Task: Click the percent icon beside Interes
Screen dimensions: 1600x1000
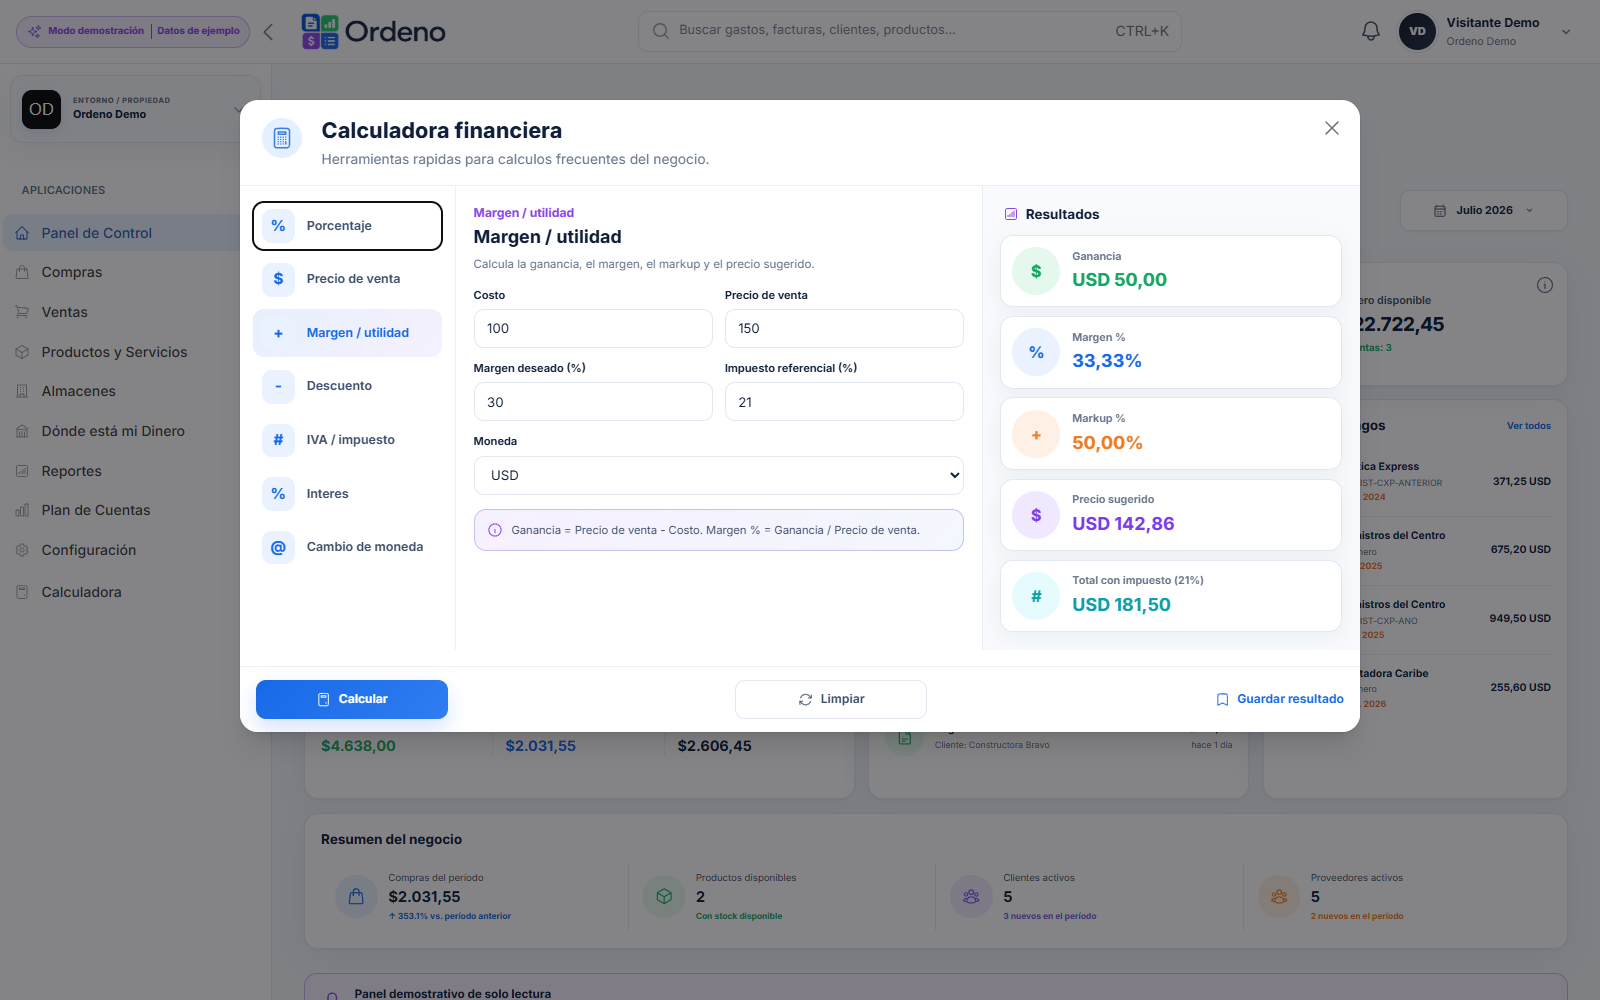Action: (278, 494)
